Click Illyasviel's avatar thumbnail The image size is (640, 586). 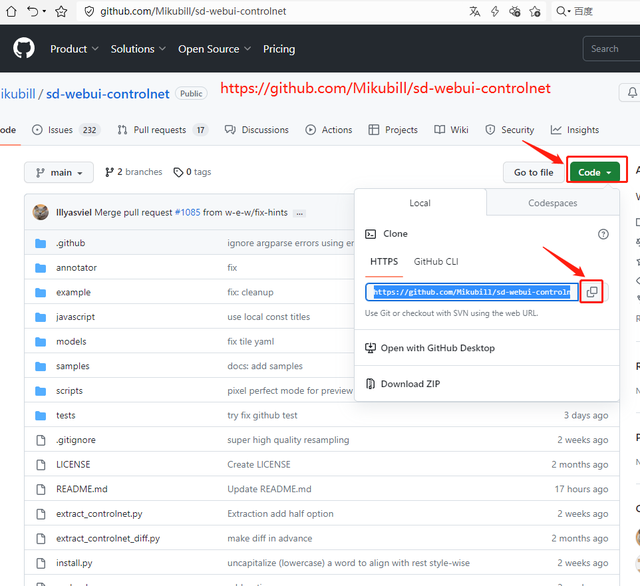tap(40, 212)
